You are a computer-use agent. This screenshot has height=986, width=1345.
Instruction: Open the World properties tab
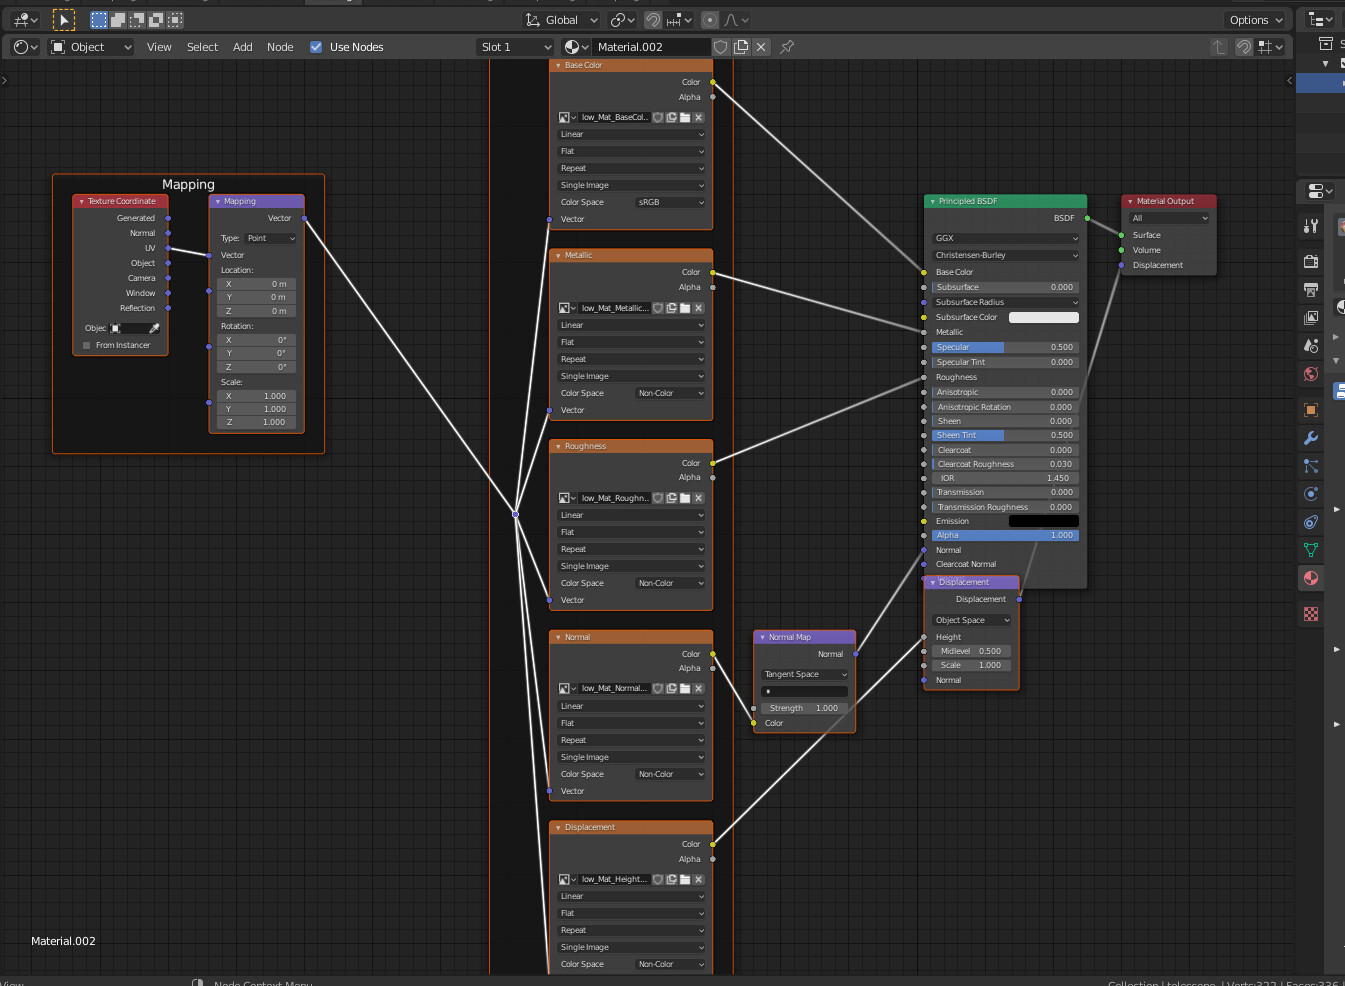coord(1311,374)
